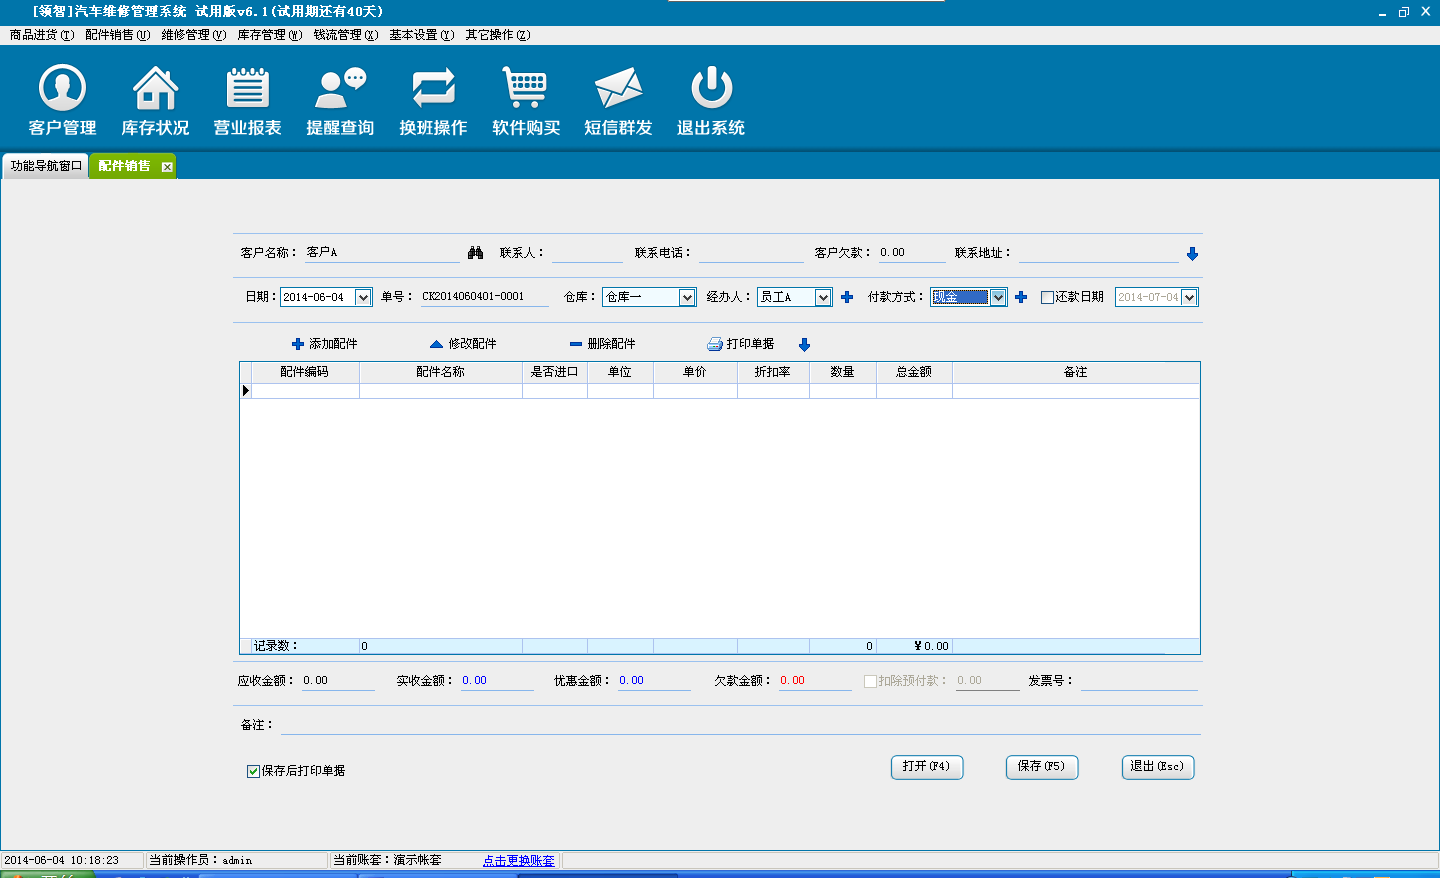Viewport: 1440px width, 878px height.
Task: Open the 经办人 handler dropdown
Action: tap(823, 297)
